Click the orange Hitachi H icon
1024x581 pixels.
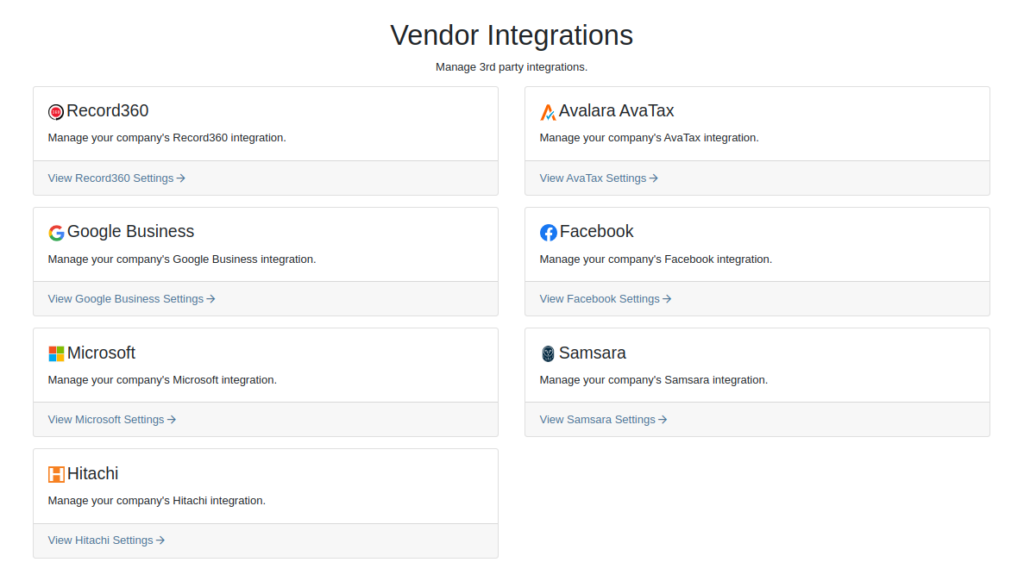[x=56, y=475]
